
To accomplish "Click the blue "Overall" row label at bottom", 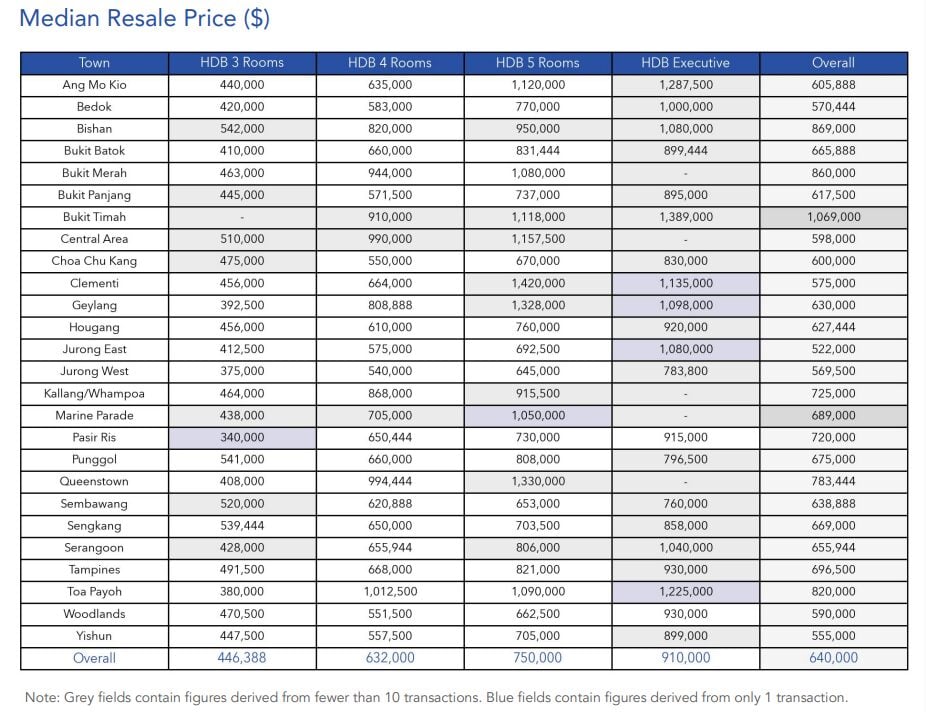I will click(94, 658).
